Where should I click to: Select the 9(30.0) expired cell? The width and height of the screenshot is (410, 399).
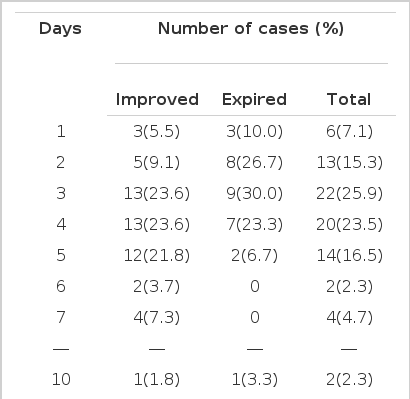pyautogui.click(x=254, y=193)
